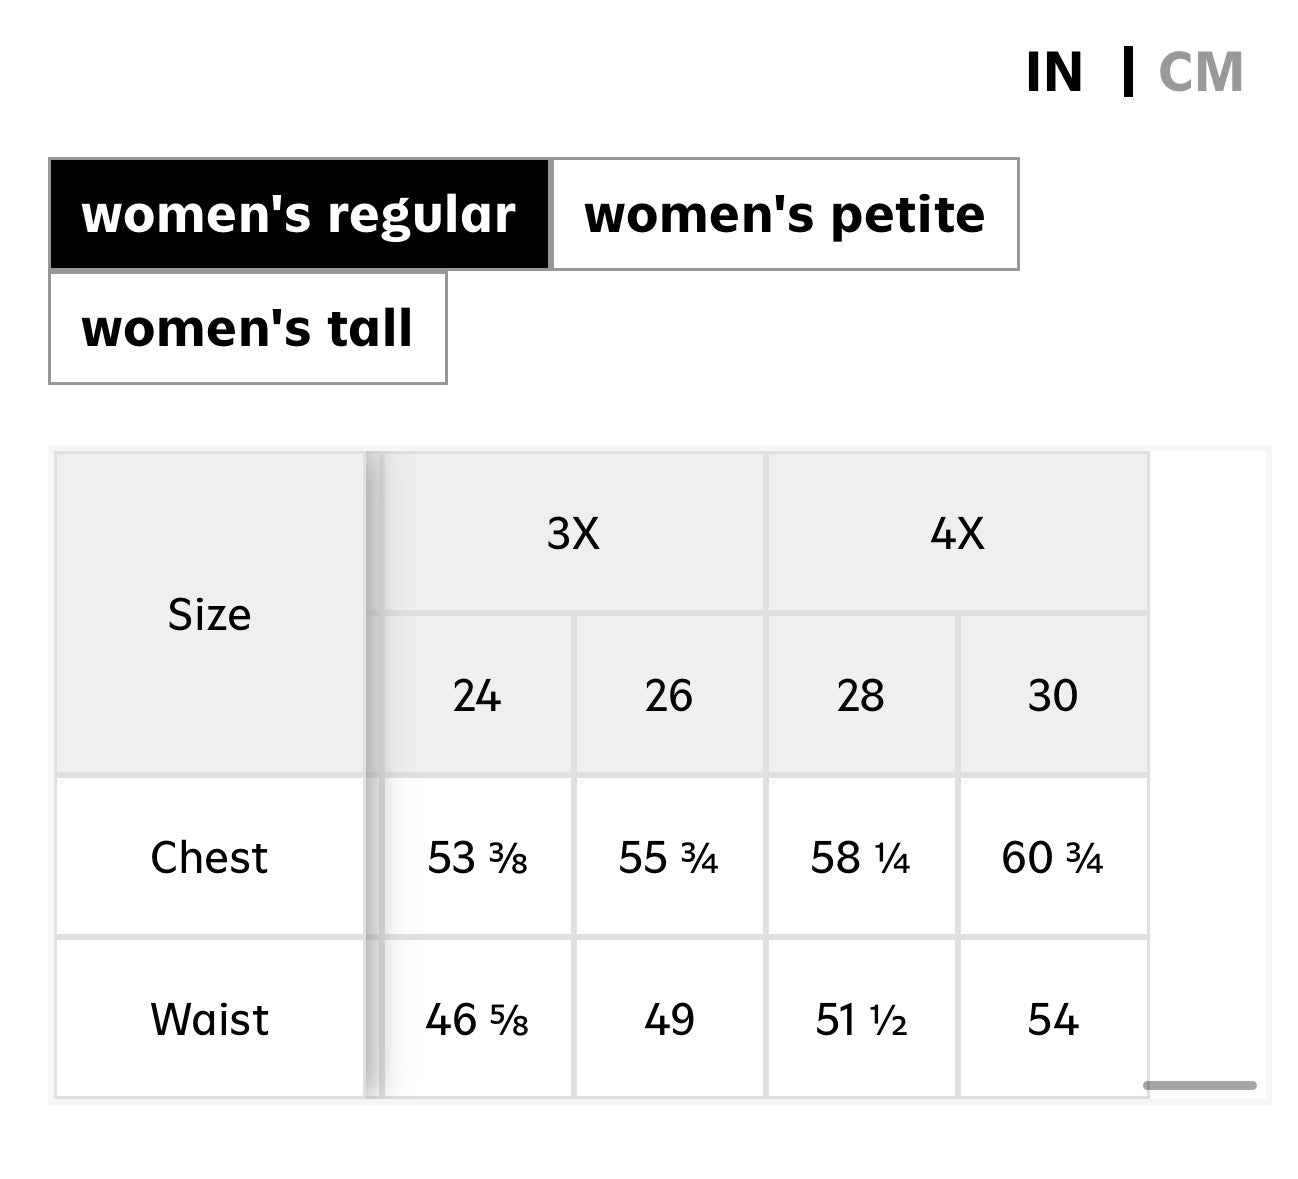Click the Waist row label
This screenshot has height=1179, width=1298.
pyautogui.click(x=209, y=1019)
